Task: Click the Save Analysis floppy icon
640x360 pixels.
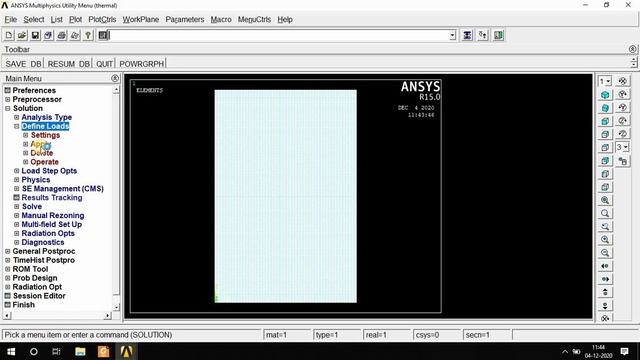Action: click(x=35, y=36)
